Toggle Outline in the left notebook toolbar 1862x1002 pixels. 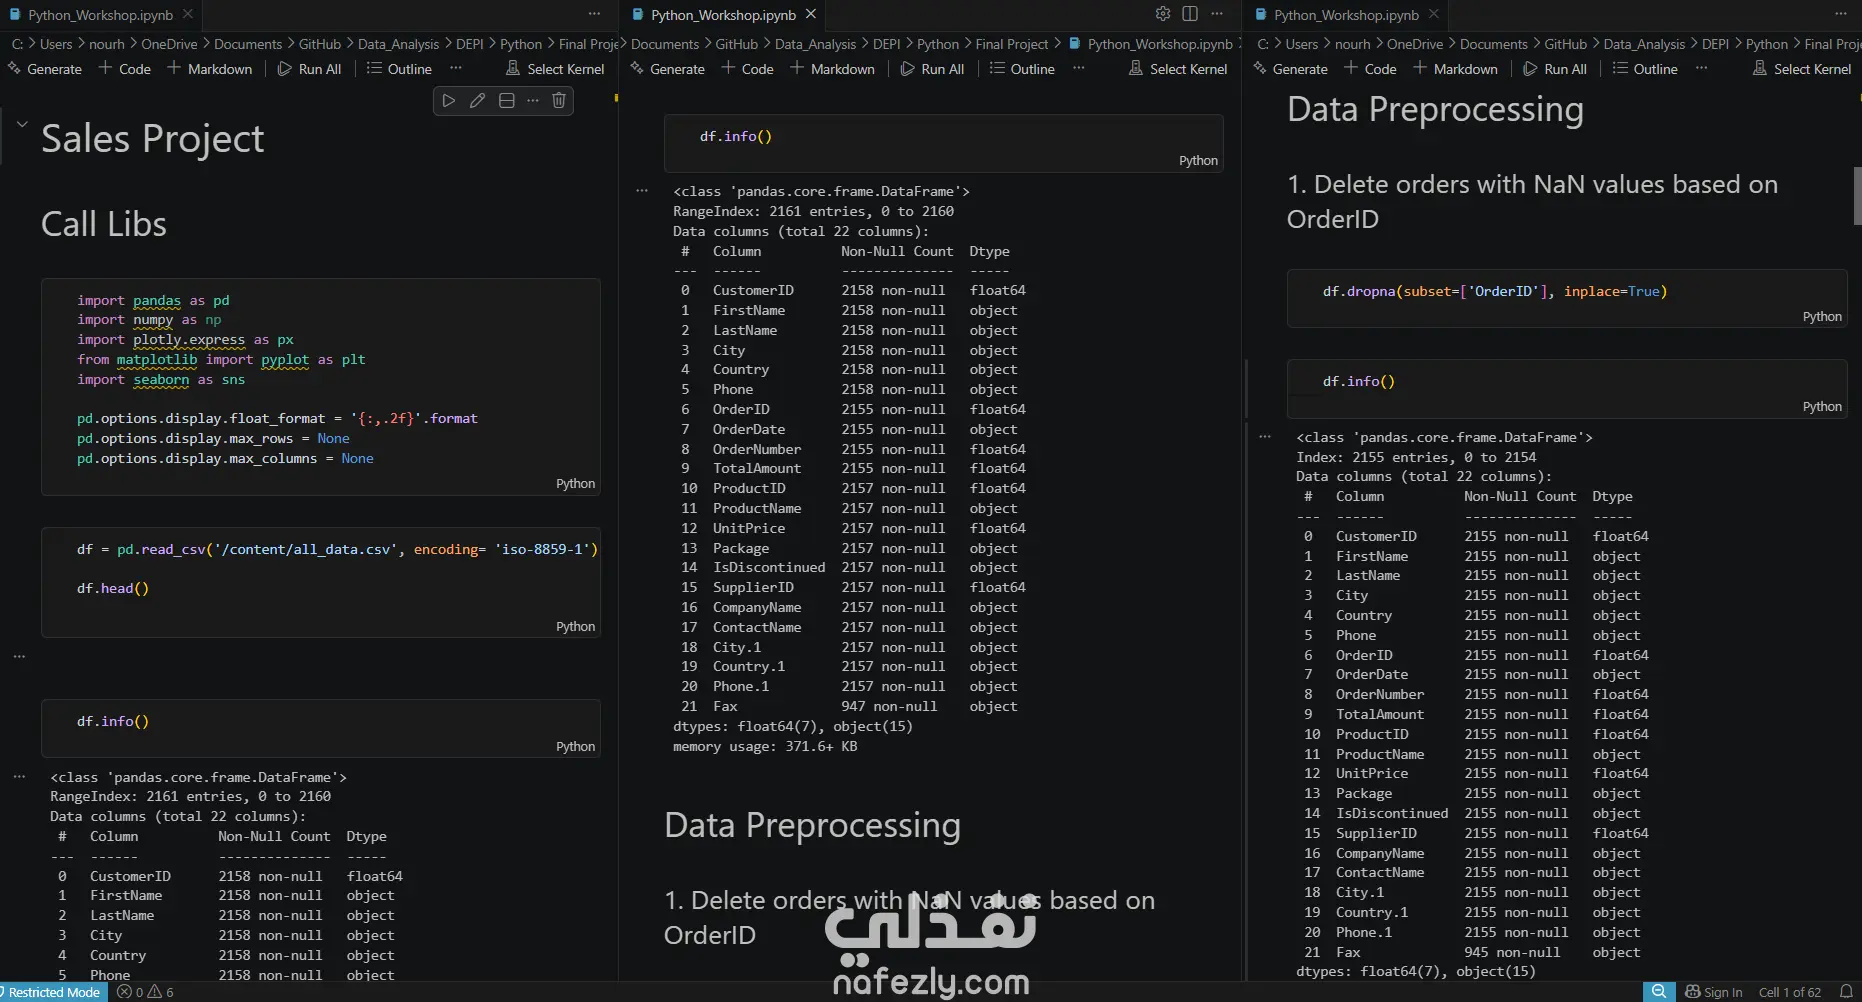point(399,69)
